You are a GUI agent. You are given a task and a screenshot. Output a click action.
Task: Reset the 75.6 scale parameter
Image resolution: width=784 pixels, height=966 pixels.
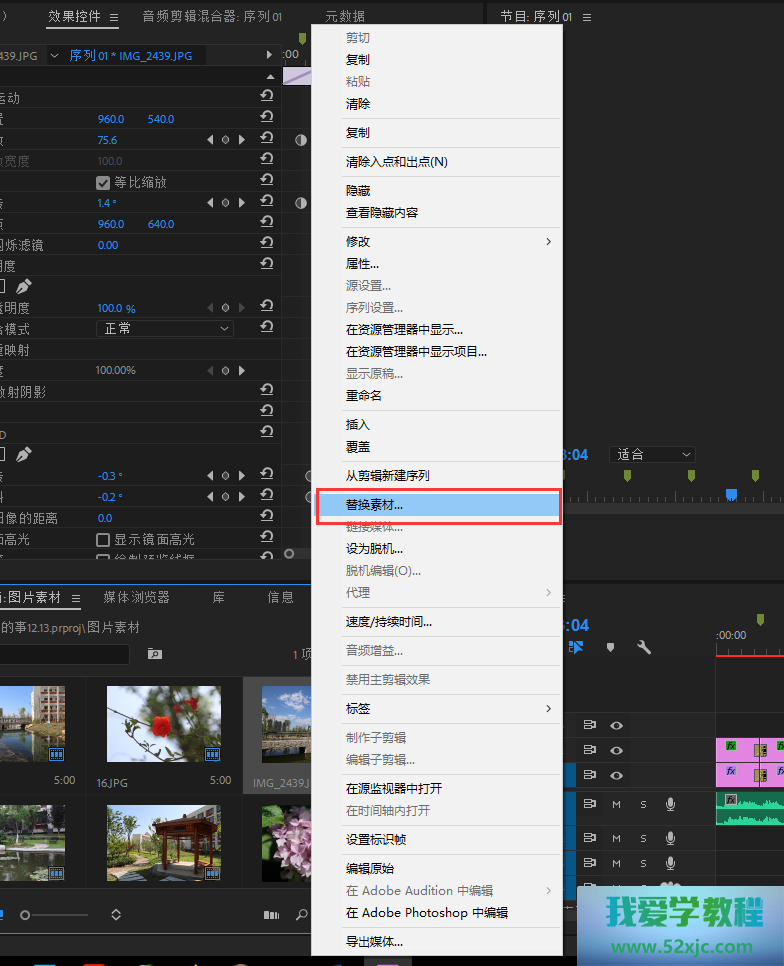click(x=267, y=140)
